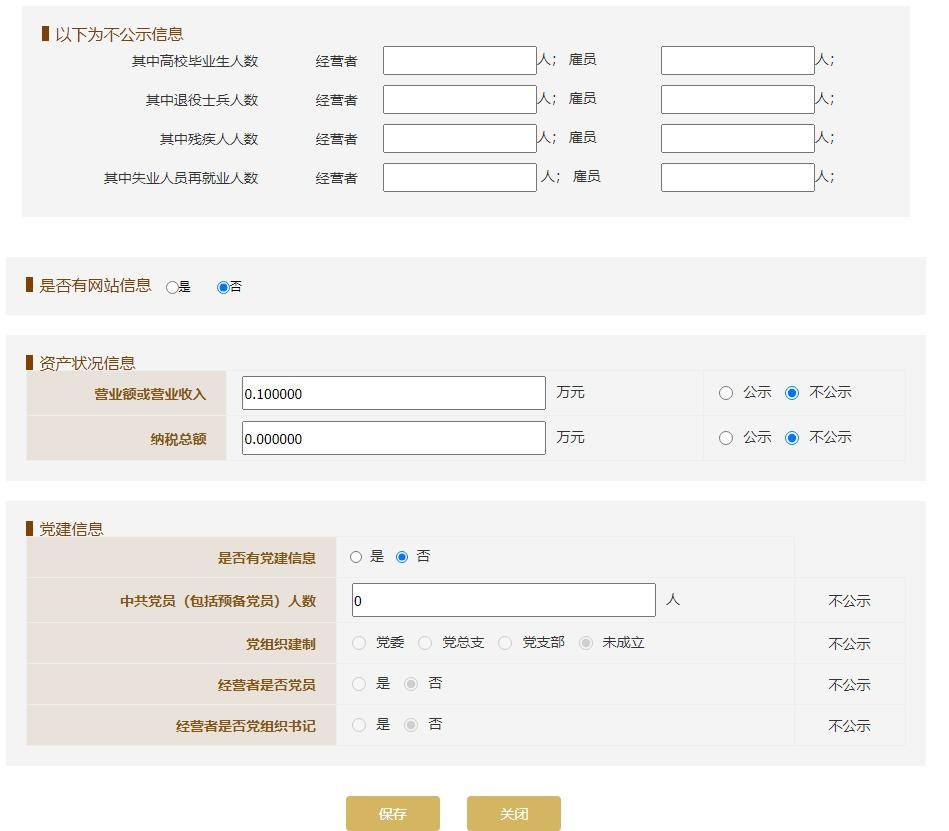Choose 公示 for 纳税总额

pos(726,438)
